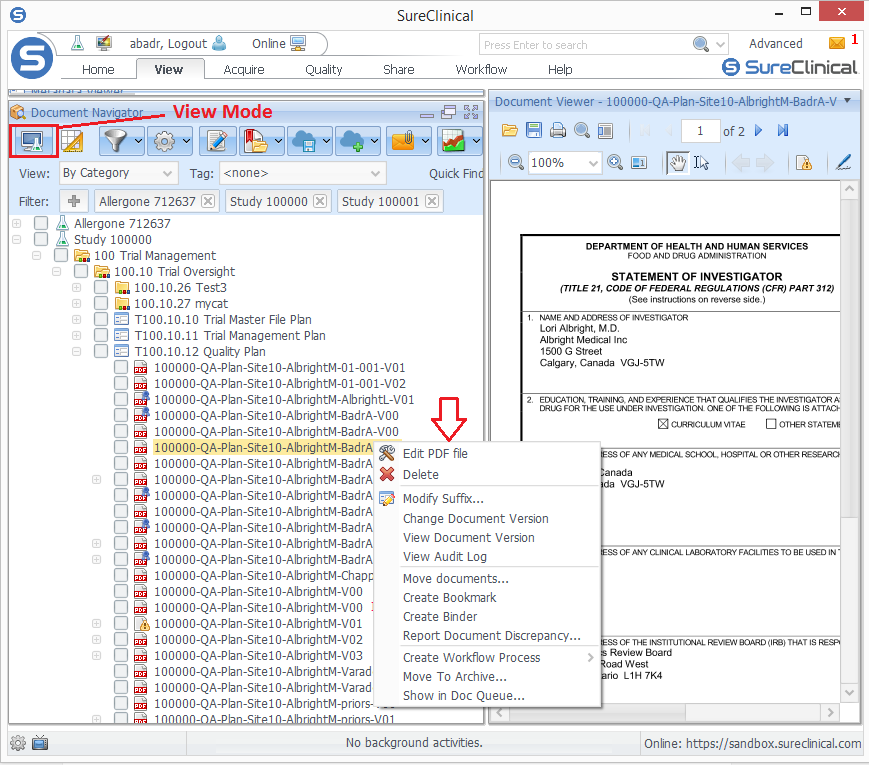Jump to last page in viewer
Image resolution: width=869 pixels, height=765 pixels.
[783, 131]
